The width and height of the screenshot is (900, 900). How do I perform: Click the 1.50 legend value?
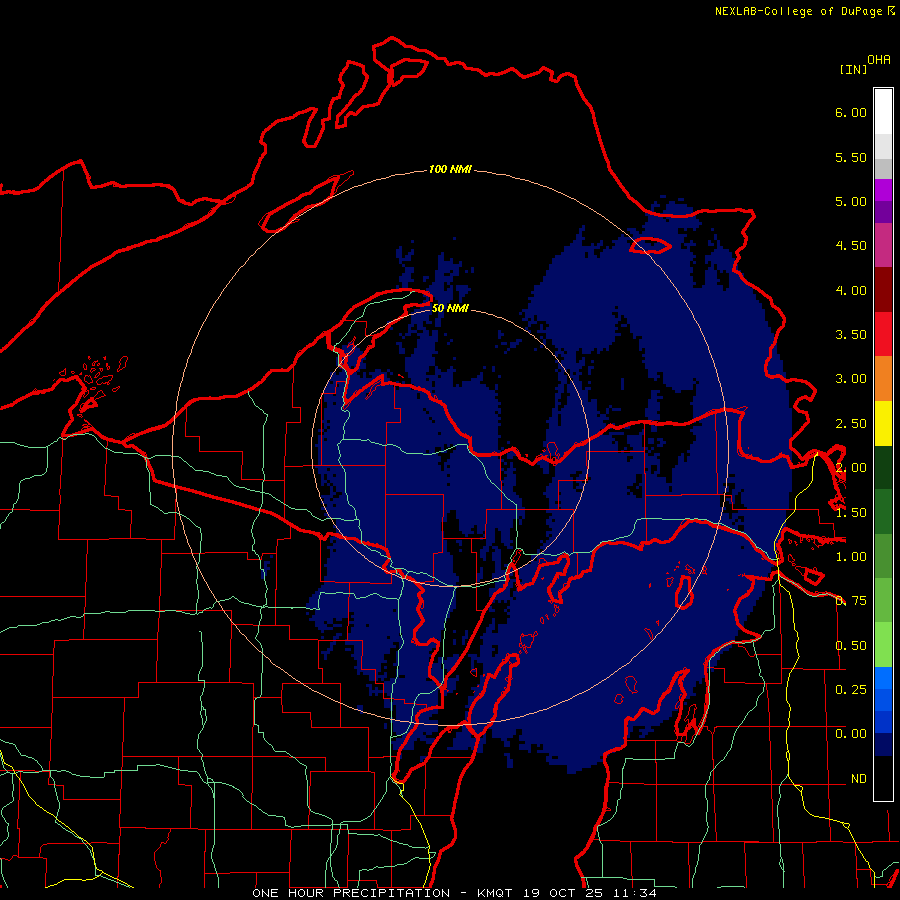[x=851, y=513]
